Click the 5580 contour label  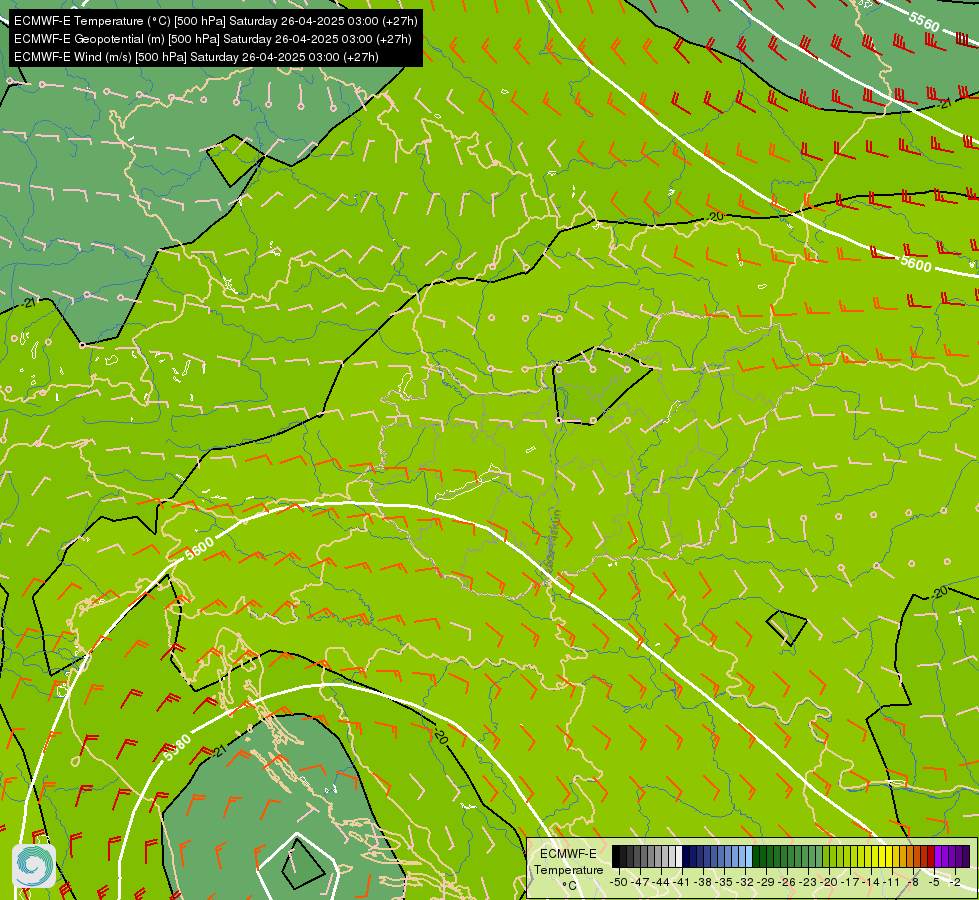click(177, 748)
